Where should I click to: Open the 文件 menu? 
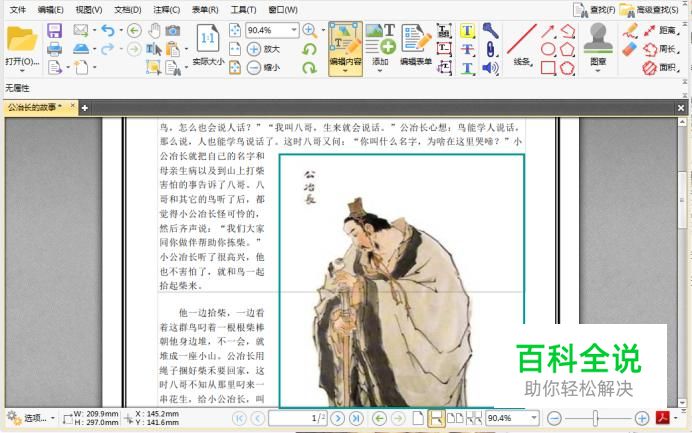click(18, 9)
